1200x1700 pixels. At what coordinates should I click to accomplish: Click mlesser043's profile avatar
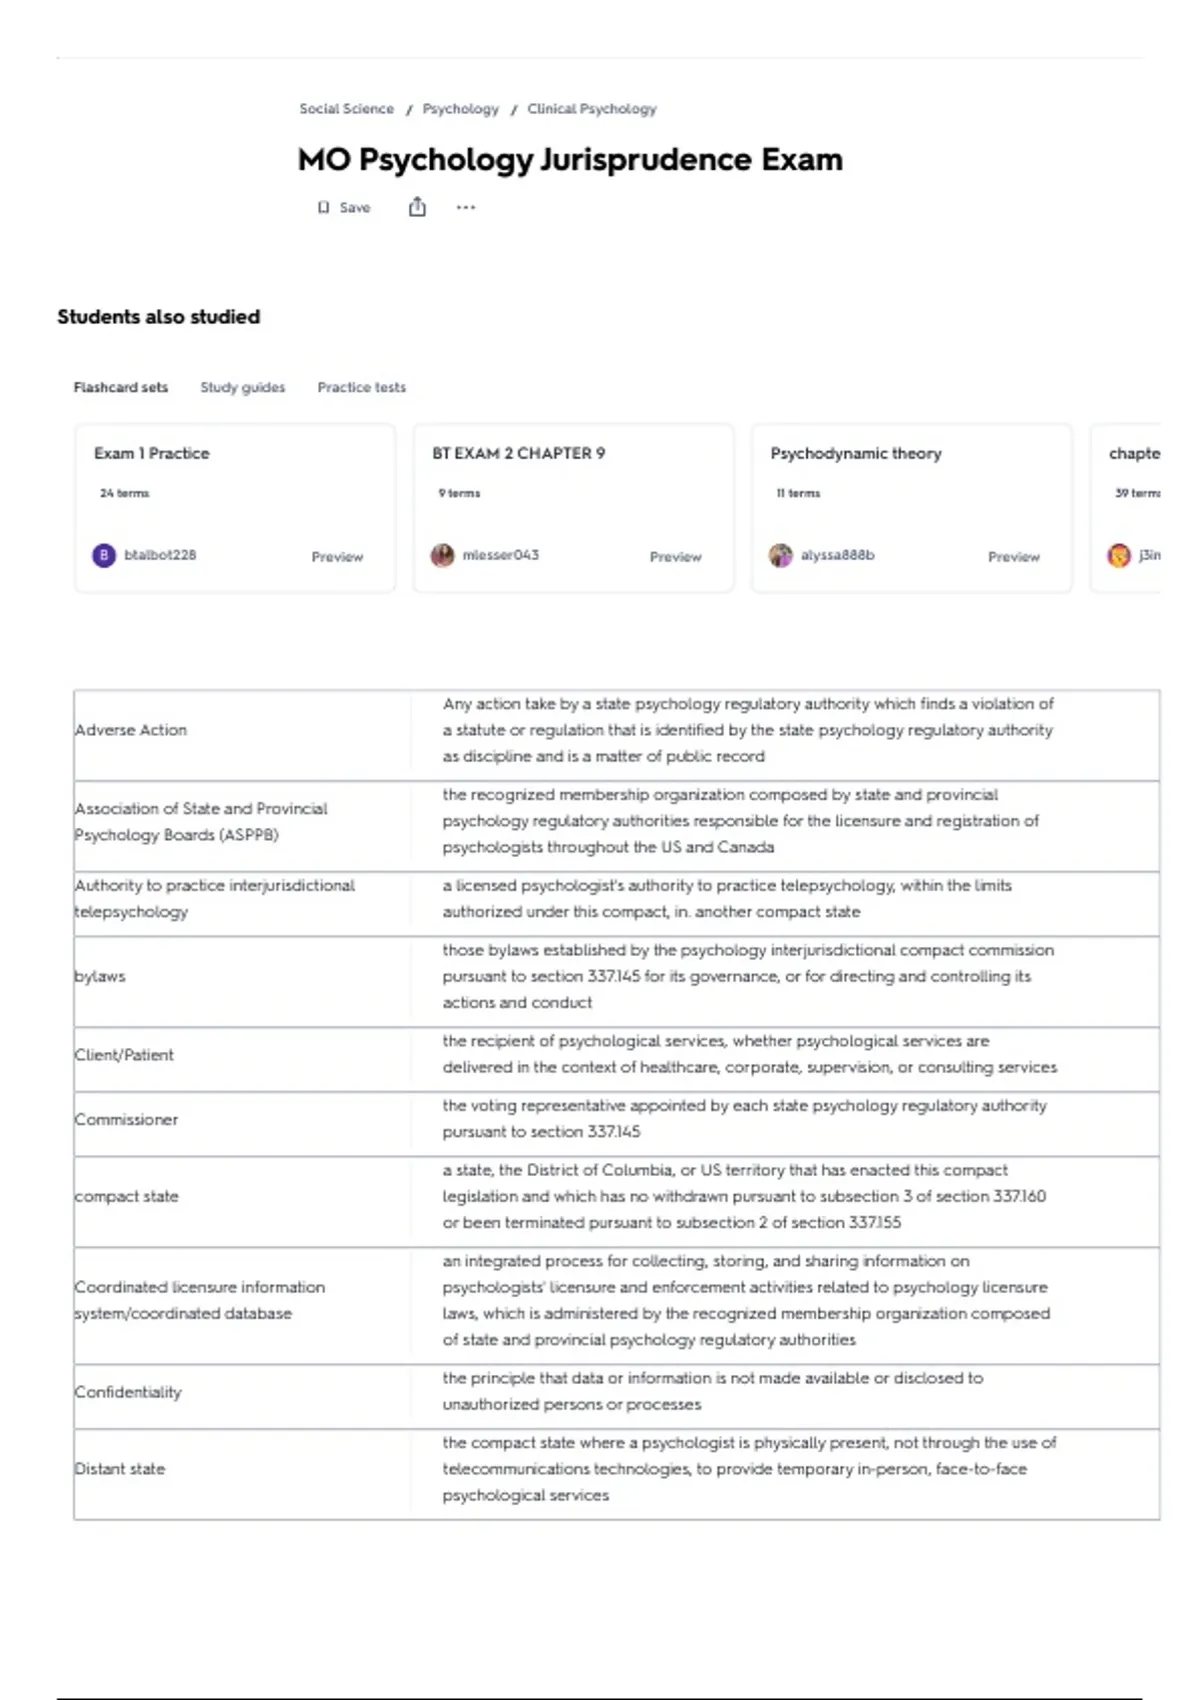click(x=442, y=555)
